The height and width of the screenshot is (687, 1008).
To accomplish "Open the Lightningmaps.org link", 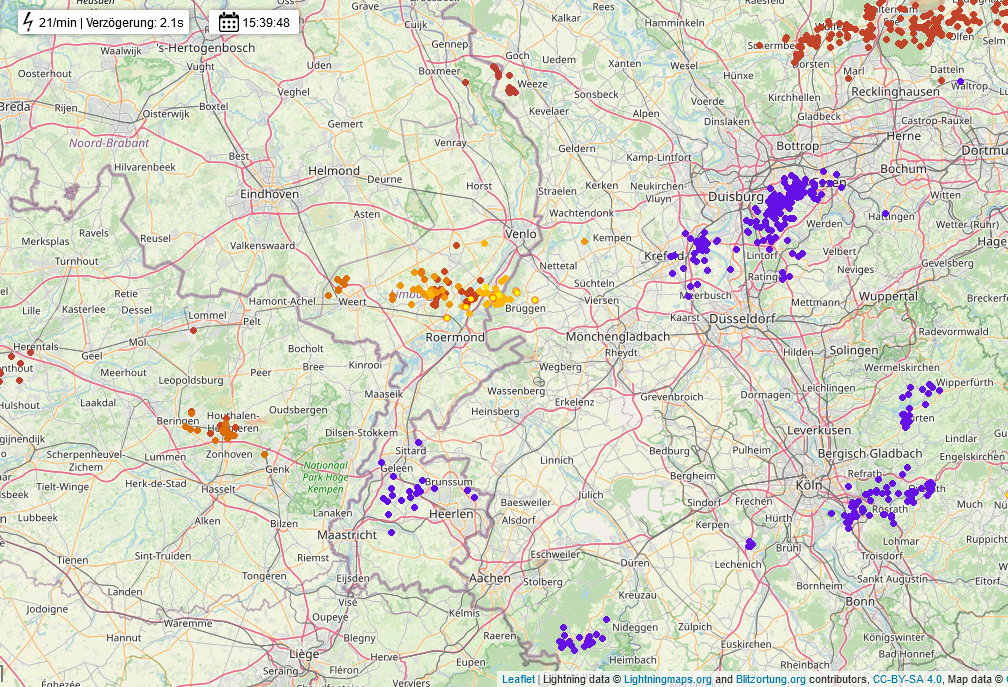I will pyautogui.click(x=667, y=679).
